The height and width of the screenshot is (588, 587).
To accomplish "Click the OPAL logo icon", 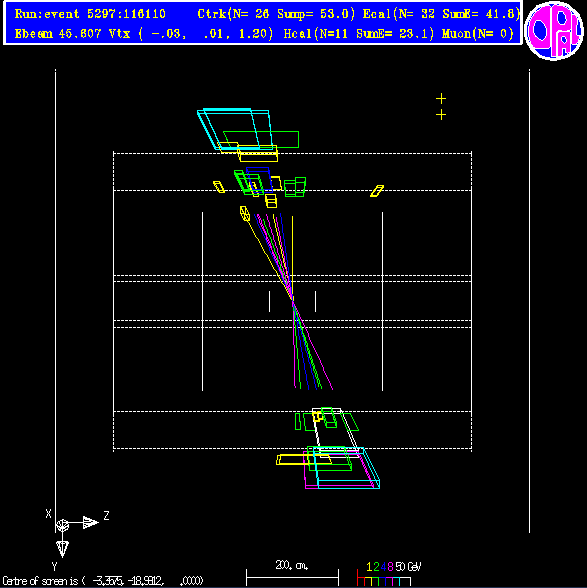I will tap(554, 31).
